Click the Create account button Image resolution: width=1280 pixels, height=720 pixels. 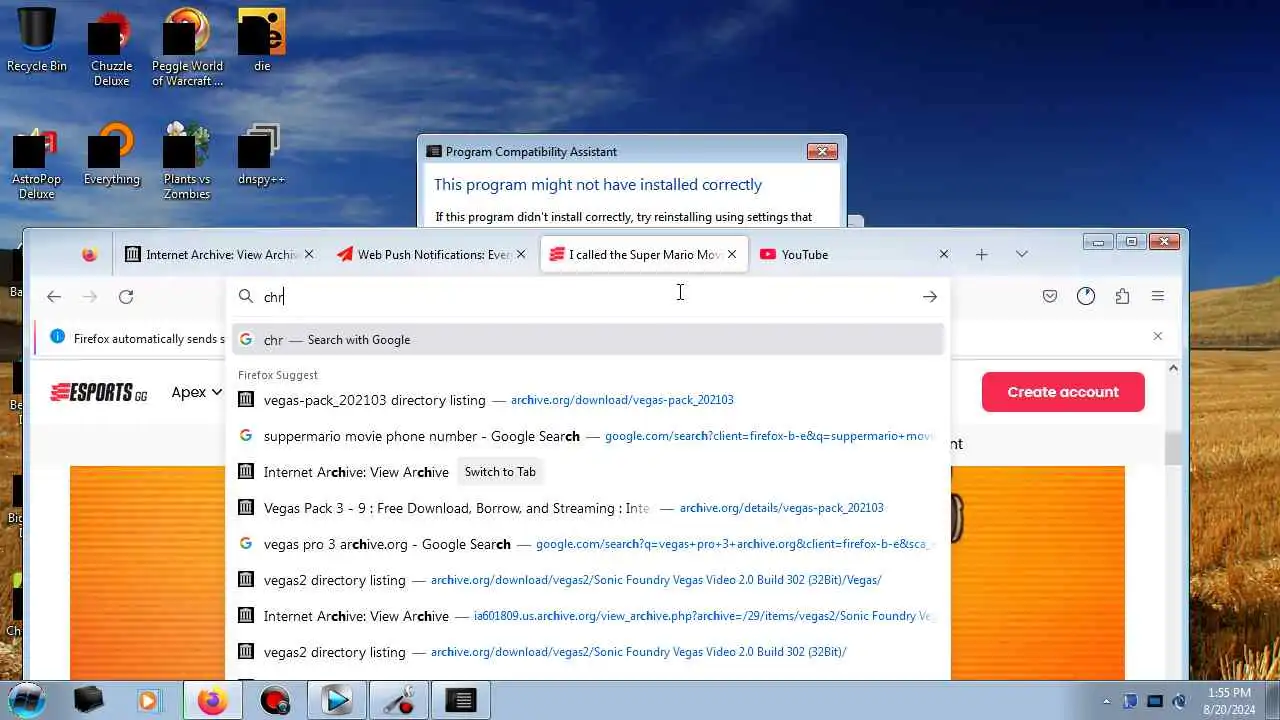(x=1063, y=392)
